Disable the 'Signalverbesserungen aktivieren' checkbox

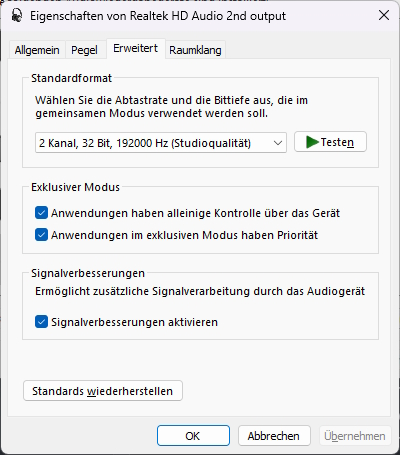[x=41, y=322]
